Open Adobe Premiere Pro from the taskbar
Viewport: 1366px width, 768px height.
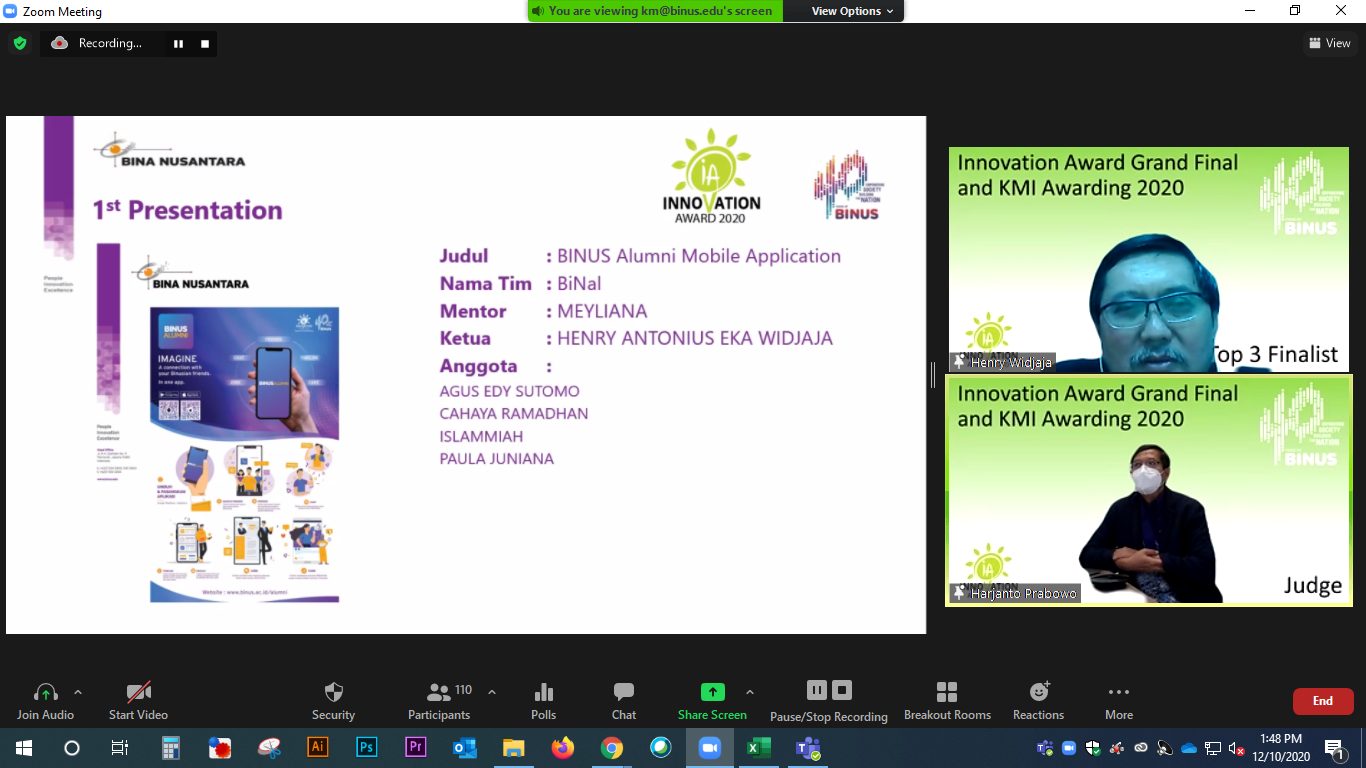click(416, 748)
